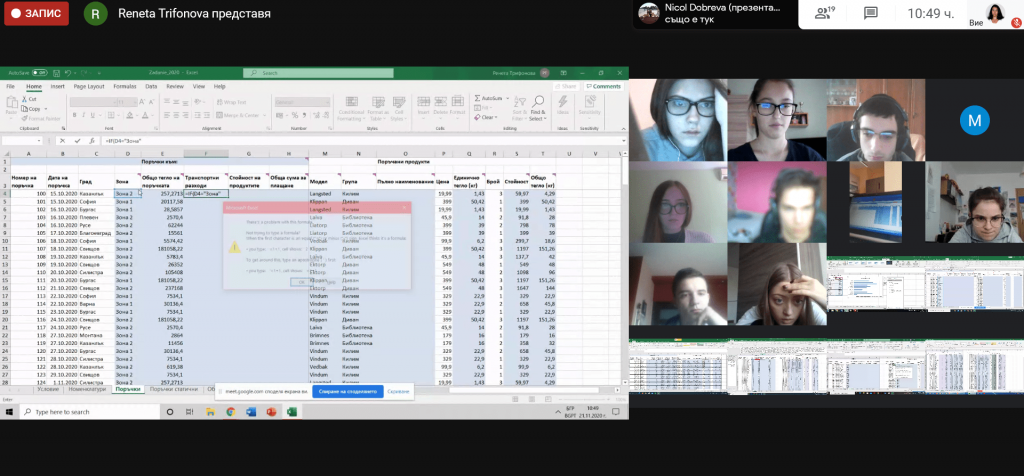Click the formula bar Cancel X icon
The width and height of the screenshot is (1024, 476).
pyautogui.click(x=63, y=140)
